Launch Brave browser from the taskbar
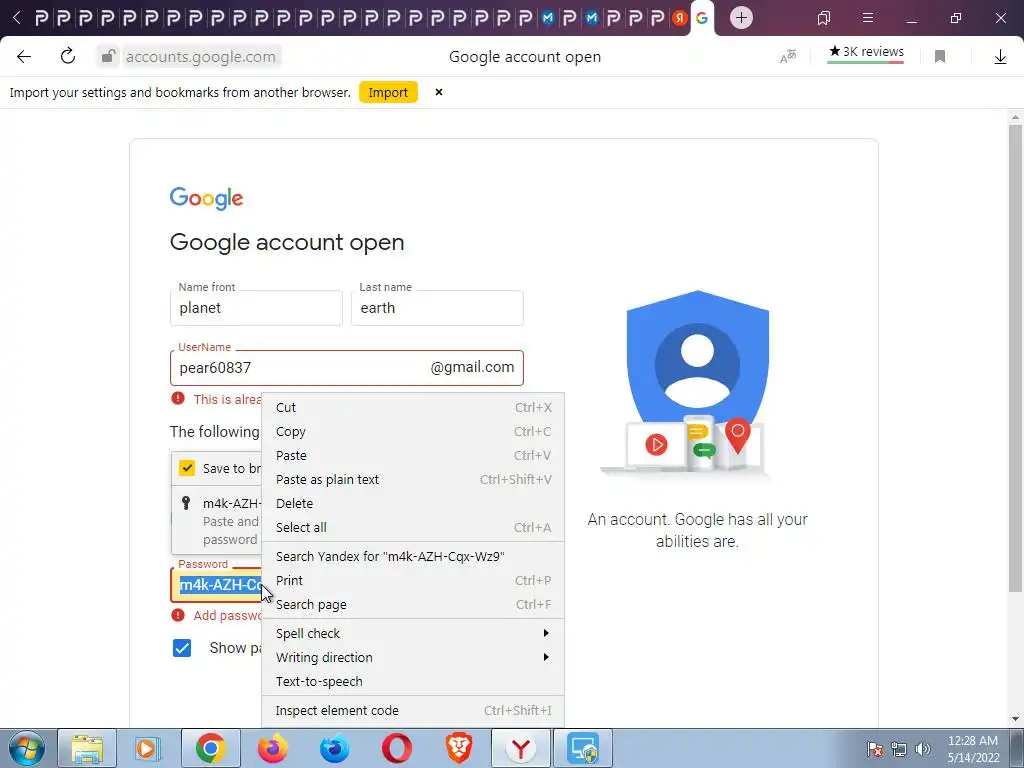The height and width of the screenshot is (768, 1024). pos(458,748)
